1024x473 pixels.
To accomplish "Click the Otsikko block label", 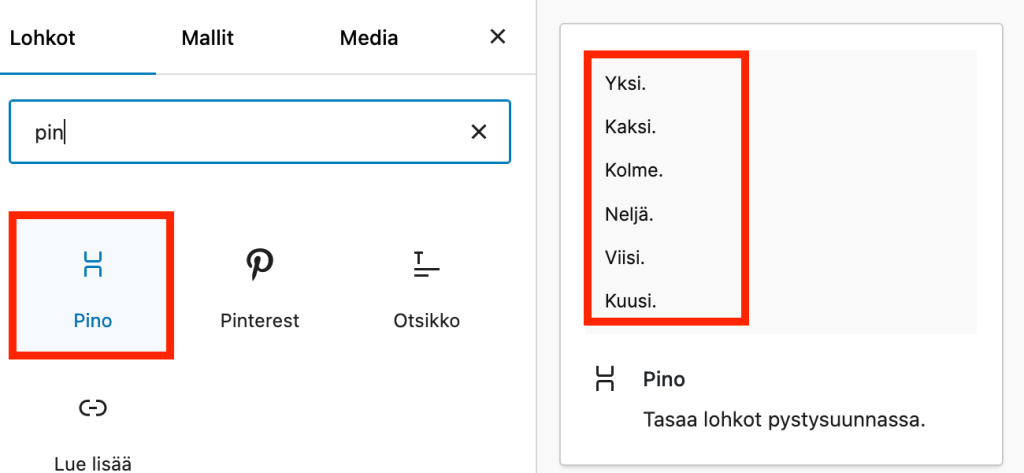I will (x=426, y=321).
